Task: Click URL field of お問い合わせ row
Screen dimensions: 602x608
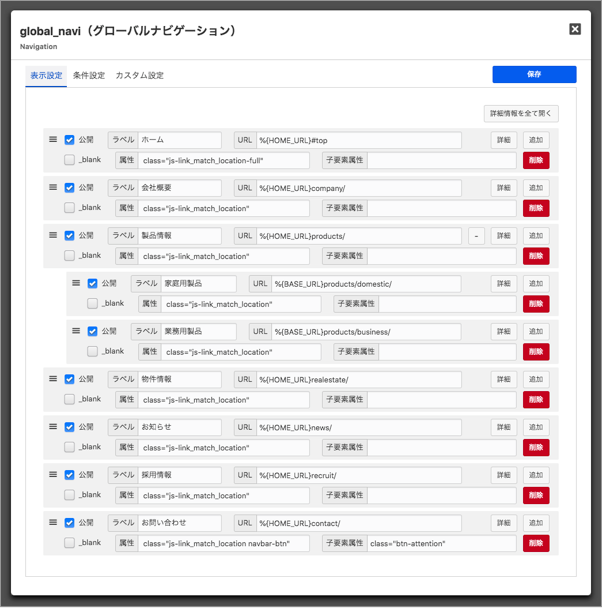Action: (x=359, y=523)
